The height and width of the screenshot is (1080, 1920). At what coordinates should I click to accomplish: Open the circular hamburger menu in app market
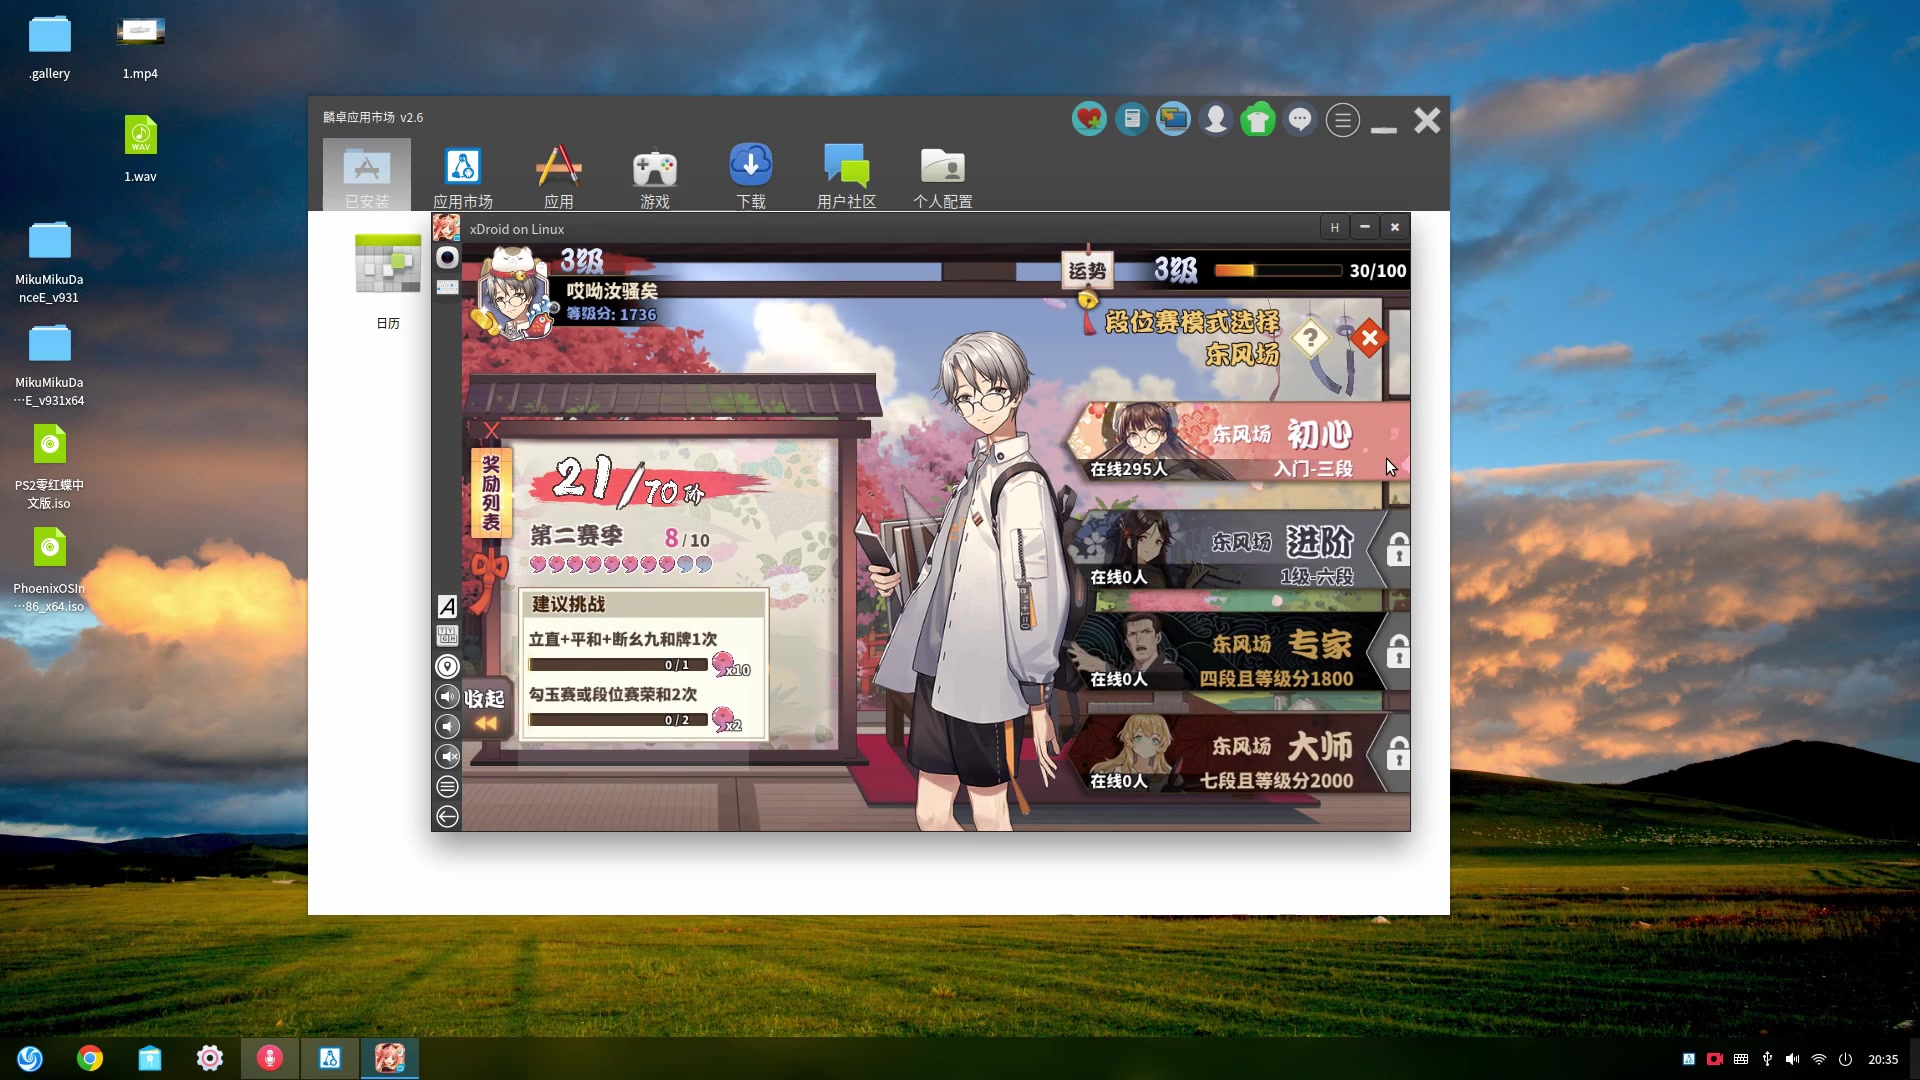point(1342,121)
